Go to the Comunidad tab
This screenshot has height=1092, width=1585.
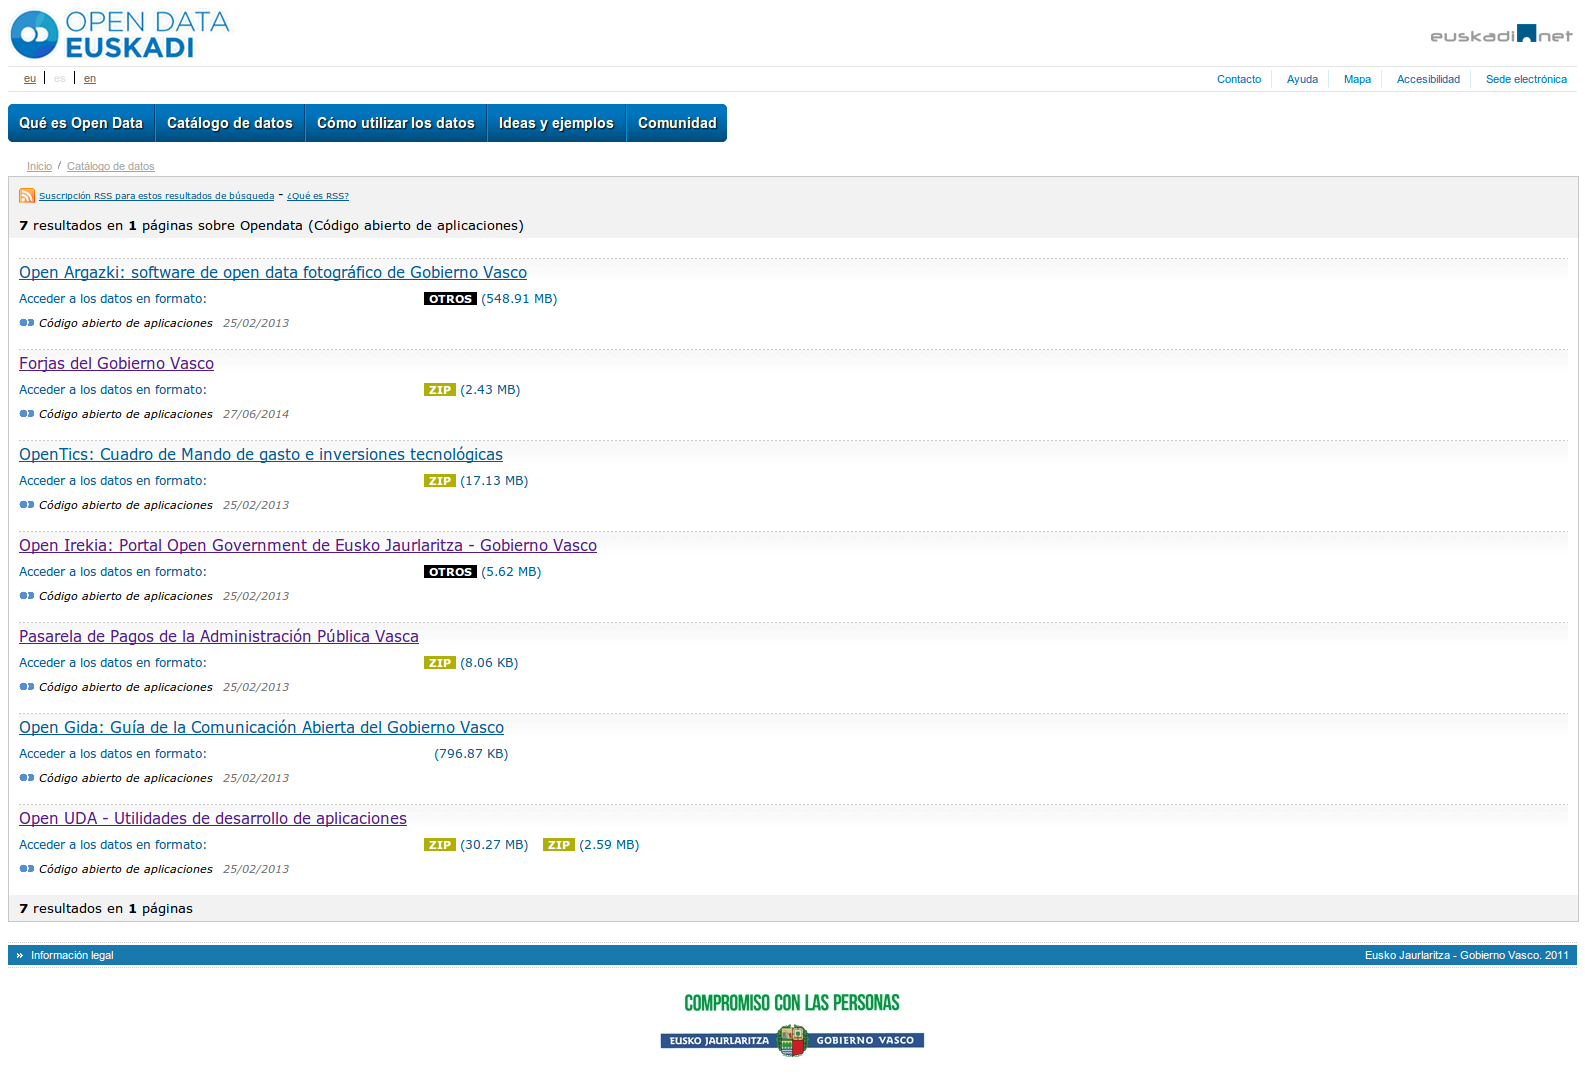(677, 123)
